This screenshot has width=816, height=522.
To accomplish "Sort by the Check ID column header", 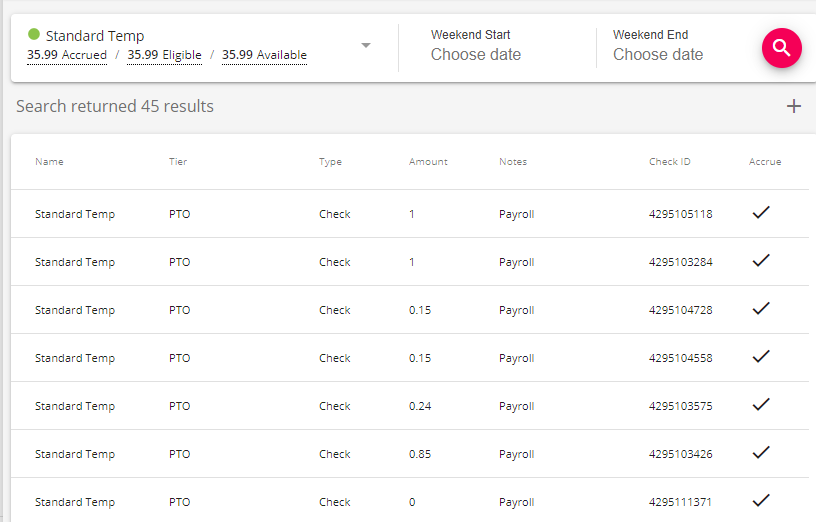I will point(670,162).
